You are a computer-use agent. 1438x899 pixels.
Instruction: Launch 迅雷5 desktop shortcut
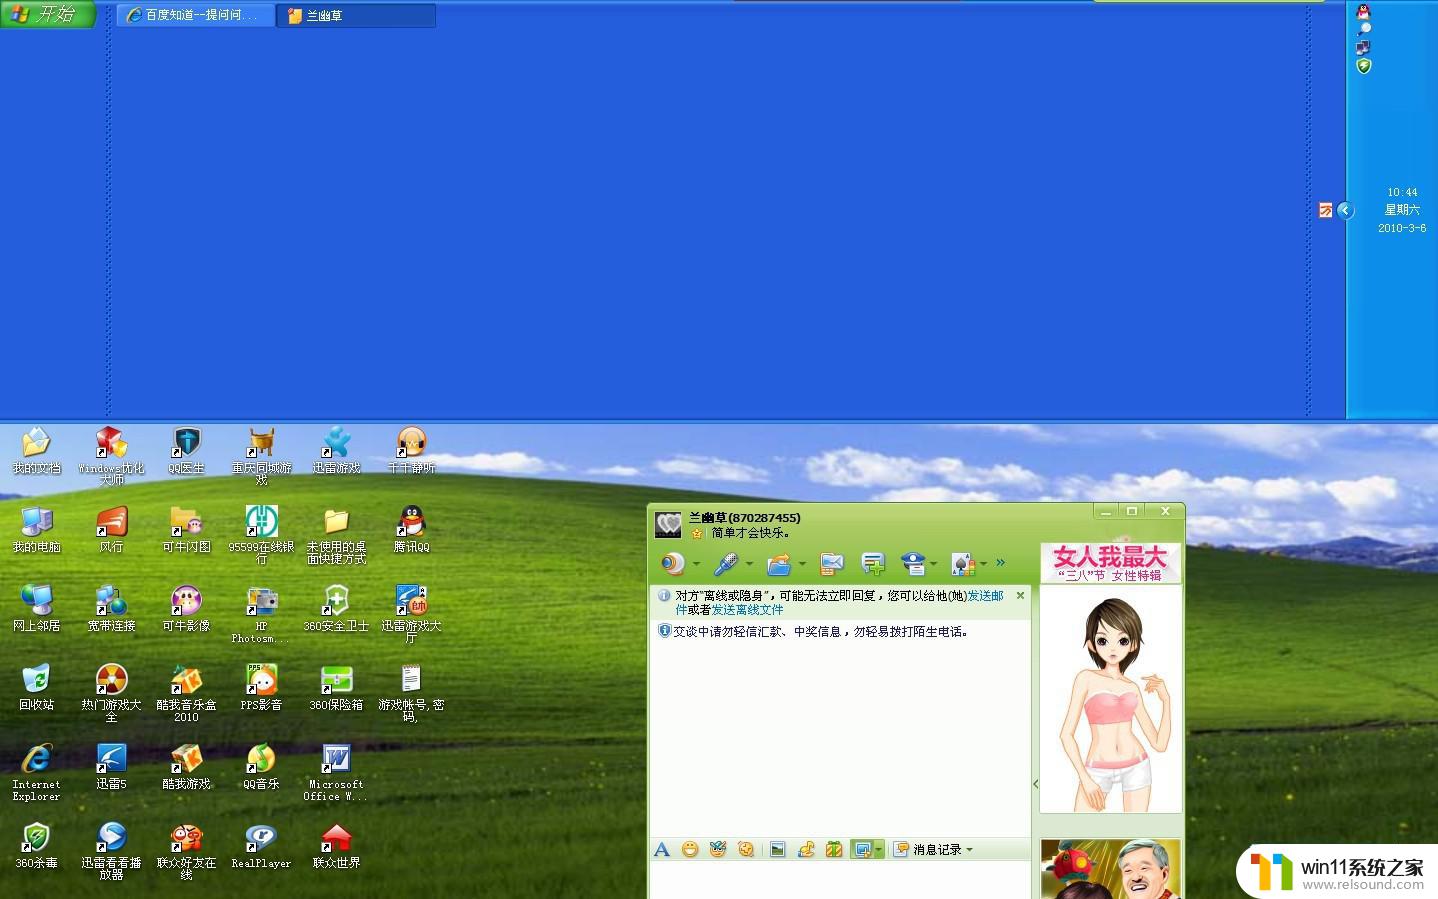coord(111,767)
